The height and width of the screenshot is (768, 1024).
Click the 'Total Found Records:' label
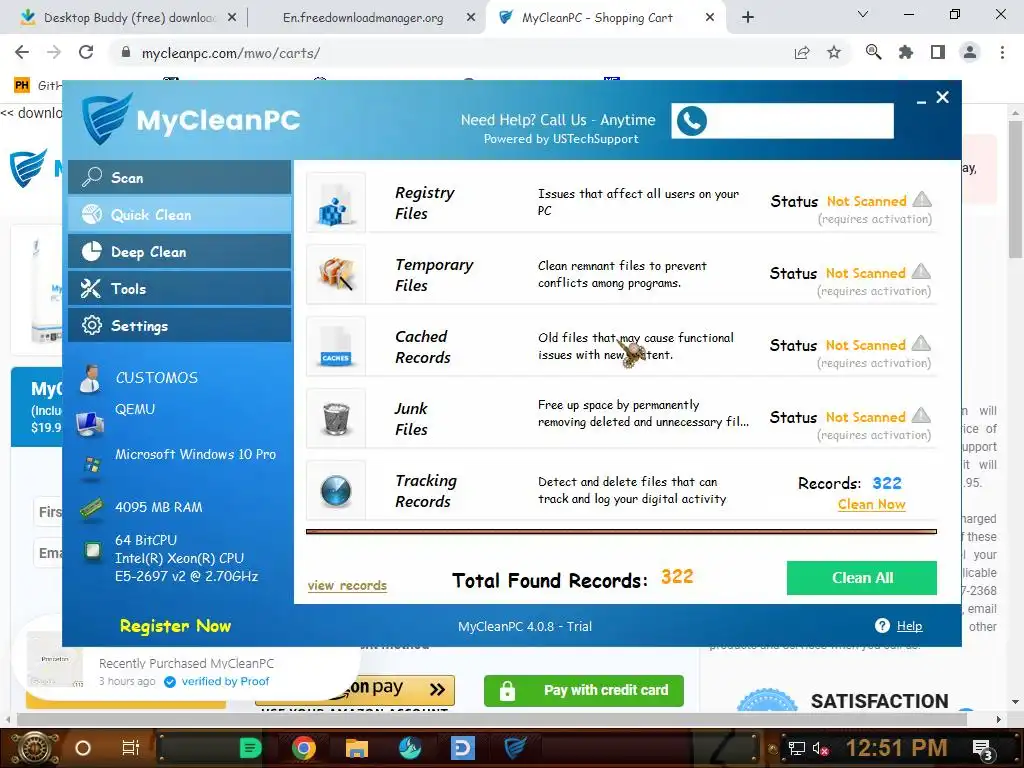click(549, 580)
